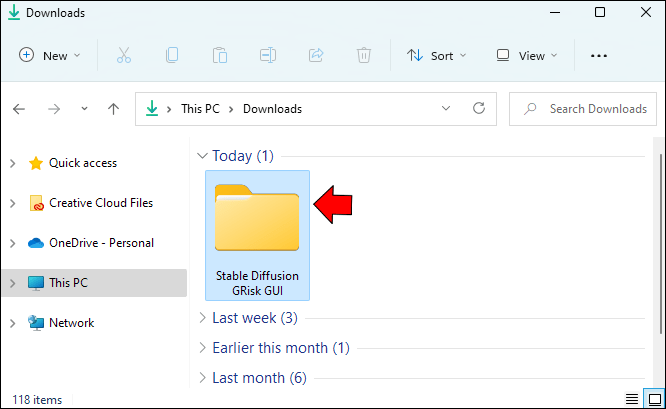Click the Earlier this month (1) header
The width and height of the screenshot is (666, 409).
point(281,348)
